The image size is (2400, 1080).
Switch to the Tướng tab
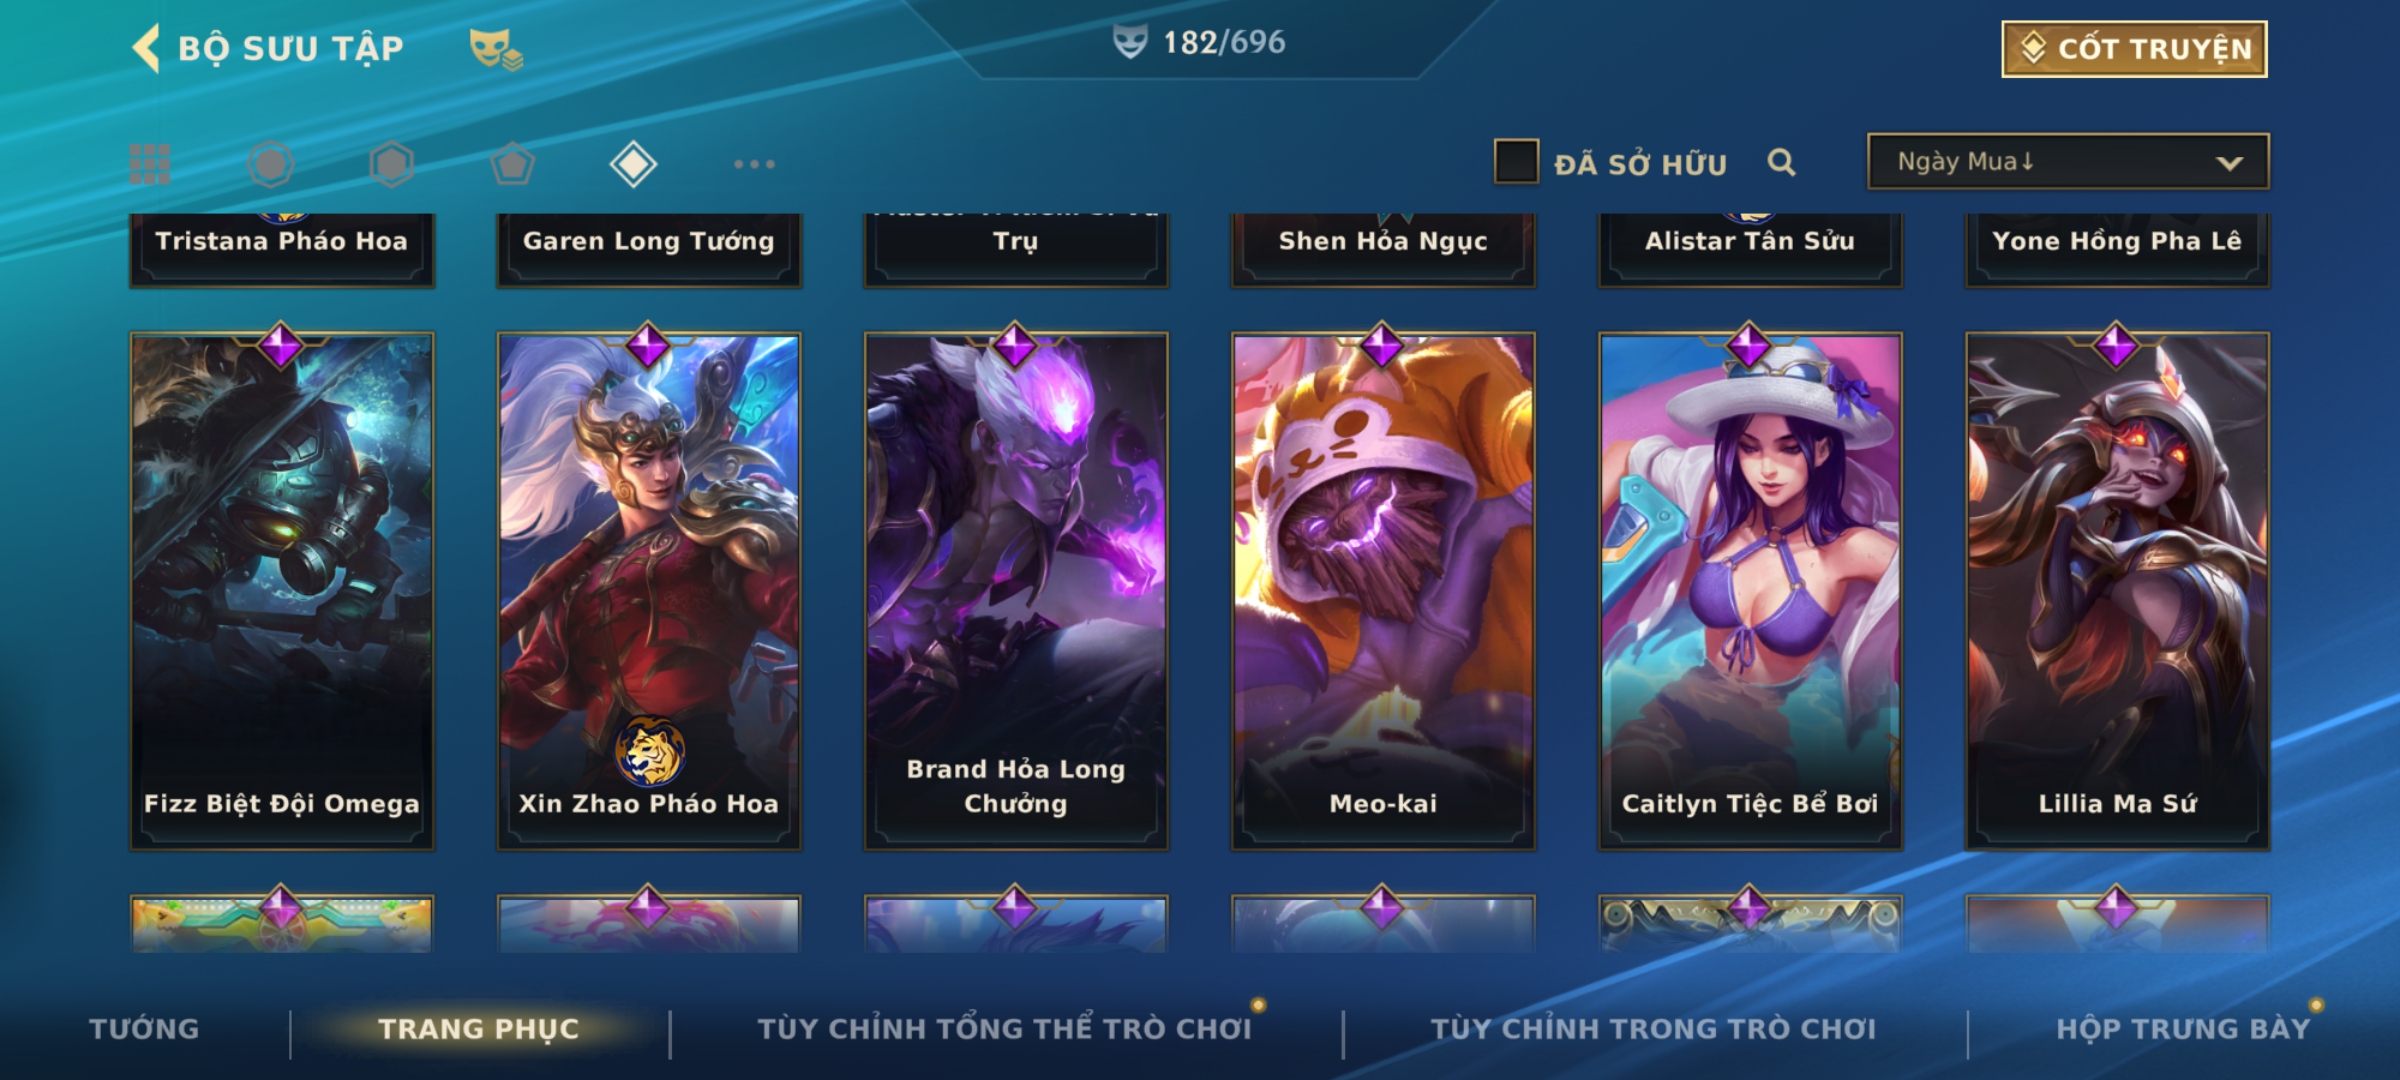coord(144,1029)
